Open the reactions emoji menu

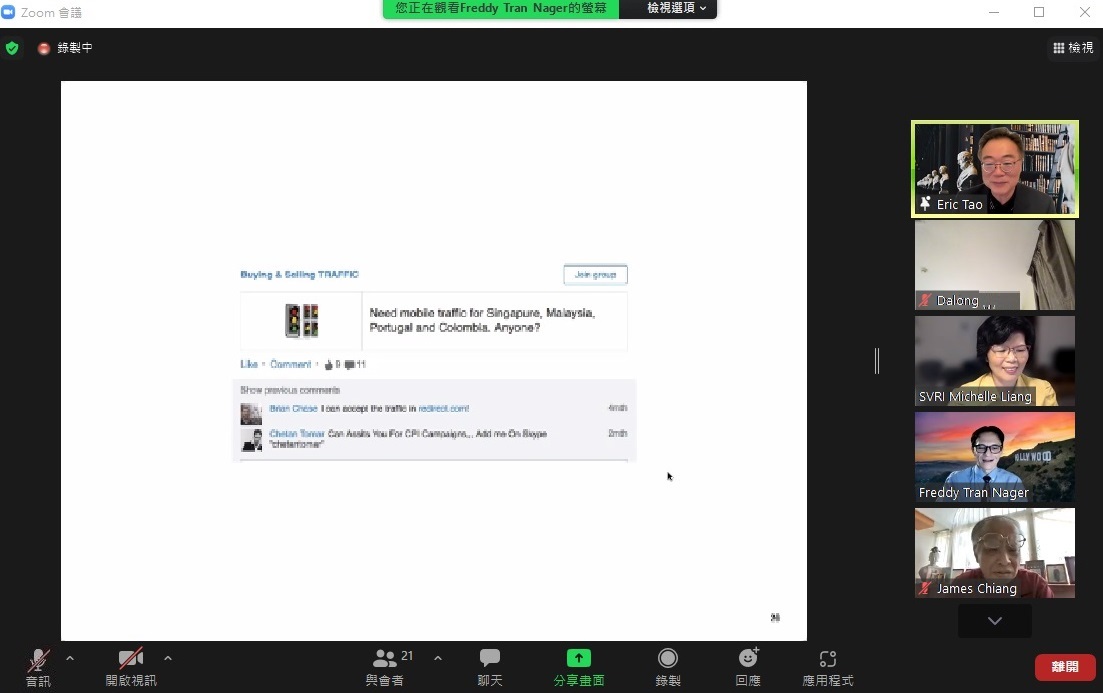[747, 658]
